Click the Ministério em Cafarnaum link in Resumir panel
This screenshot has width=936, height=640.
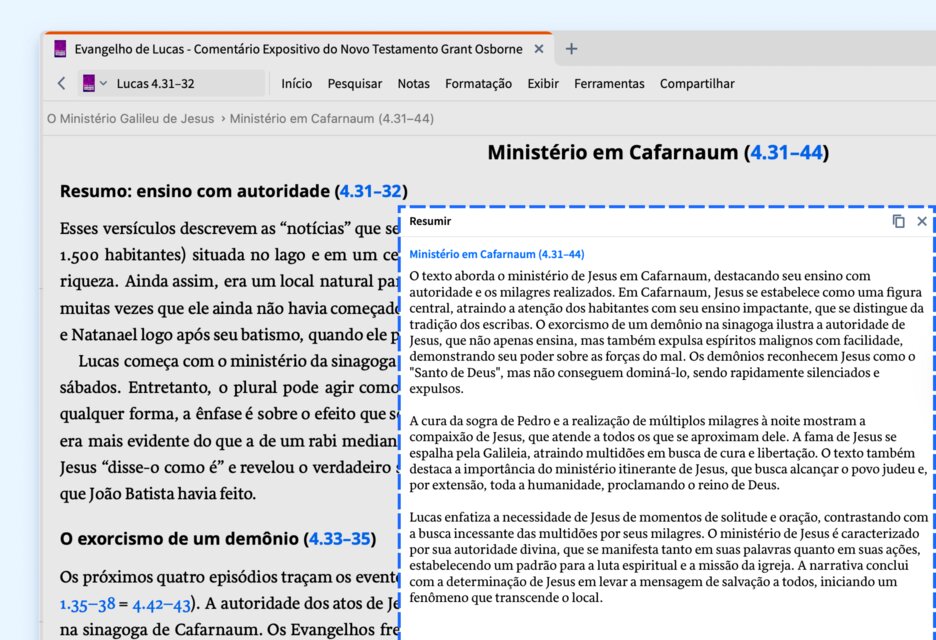click(x=497, y=254)
